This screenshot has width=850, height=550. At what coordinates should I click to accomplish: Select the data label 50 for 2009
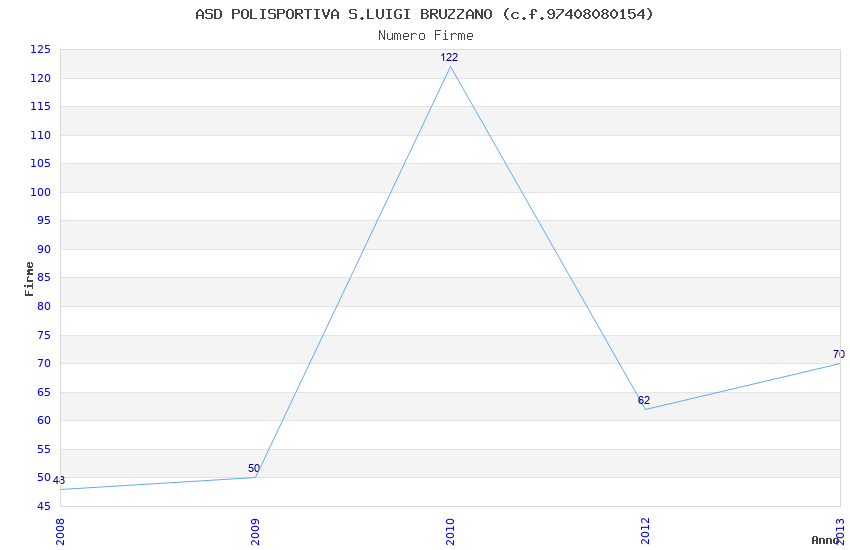point(254,468)
